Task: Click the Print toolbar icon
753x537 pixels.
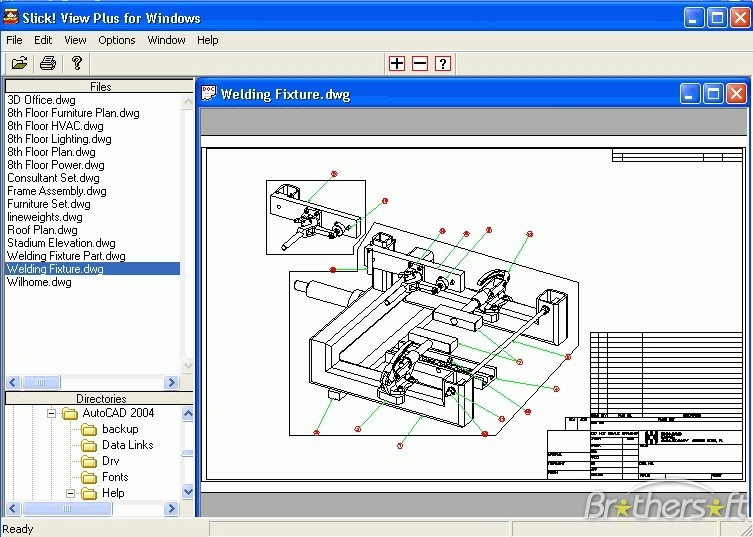Action: pos(48,63)
